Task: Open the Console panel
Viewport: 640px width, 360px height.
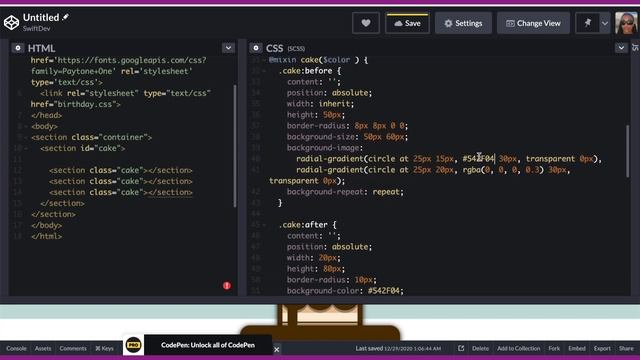Action: (16, 348)
